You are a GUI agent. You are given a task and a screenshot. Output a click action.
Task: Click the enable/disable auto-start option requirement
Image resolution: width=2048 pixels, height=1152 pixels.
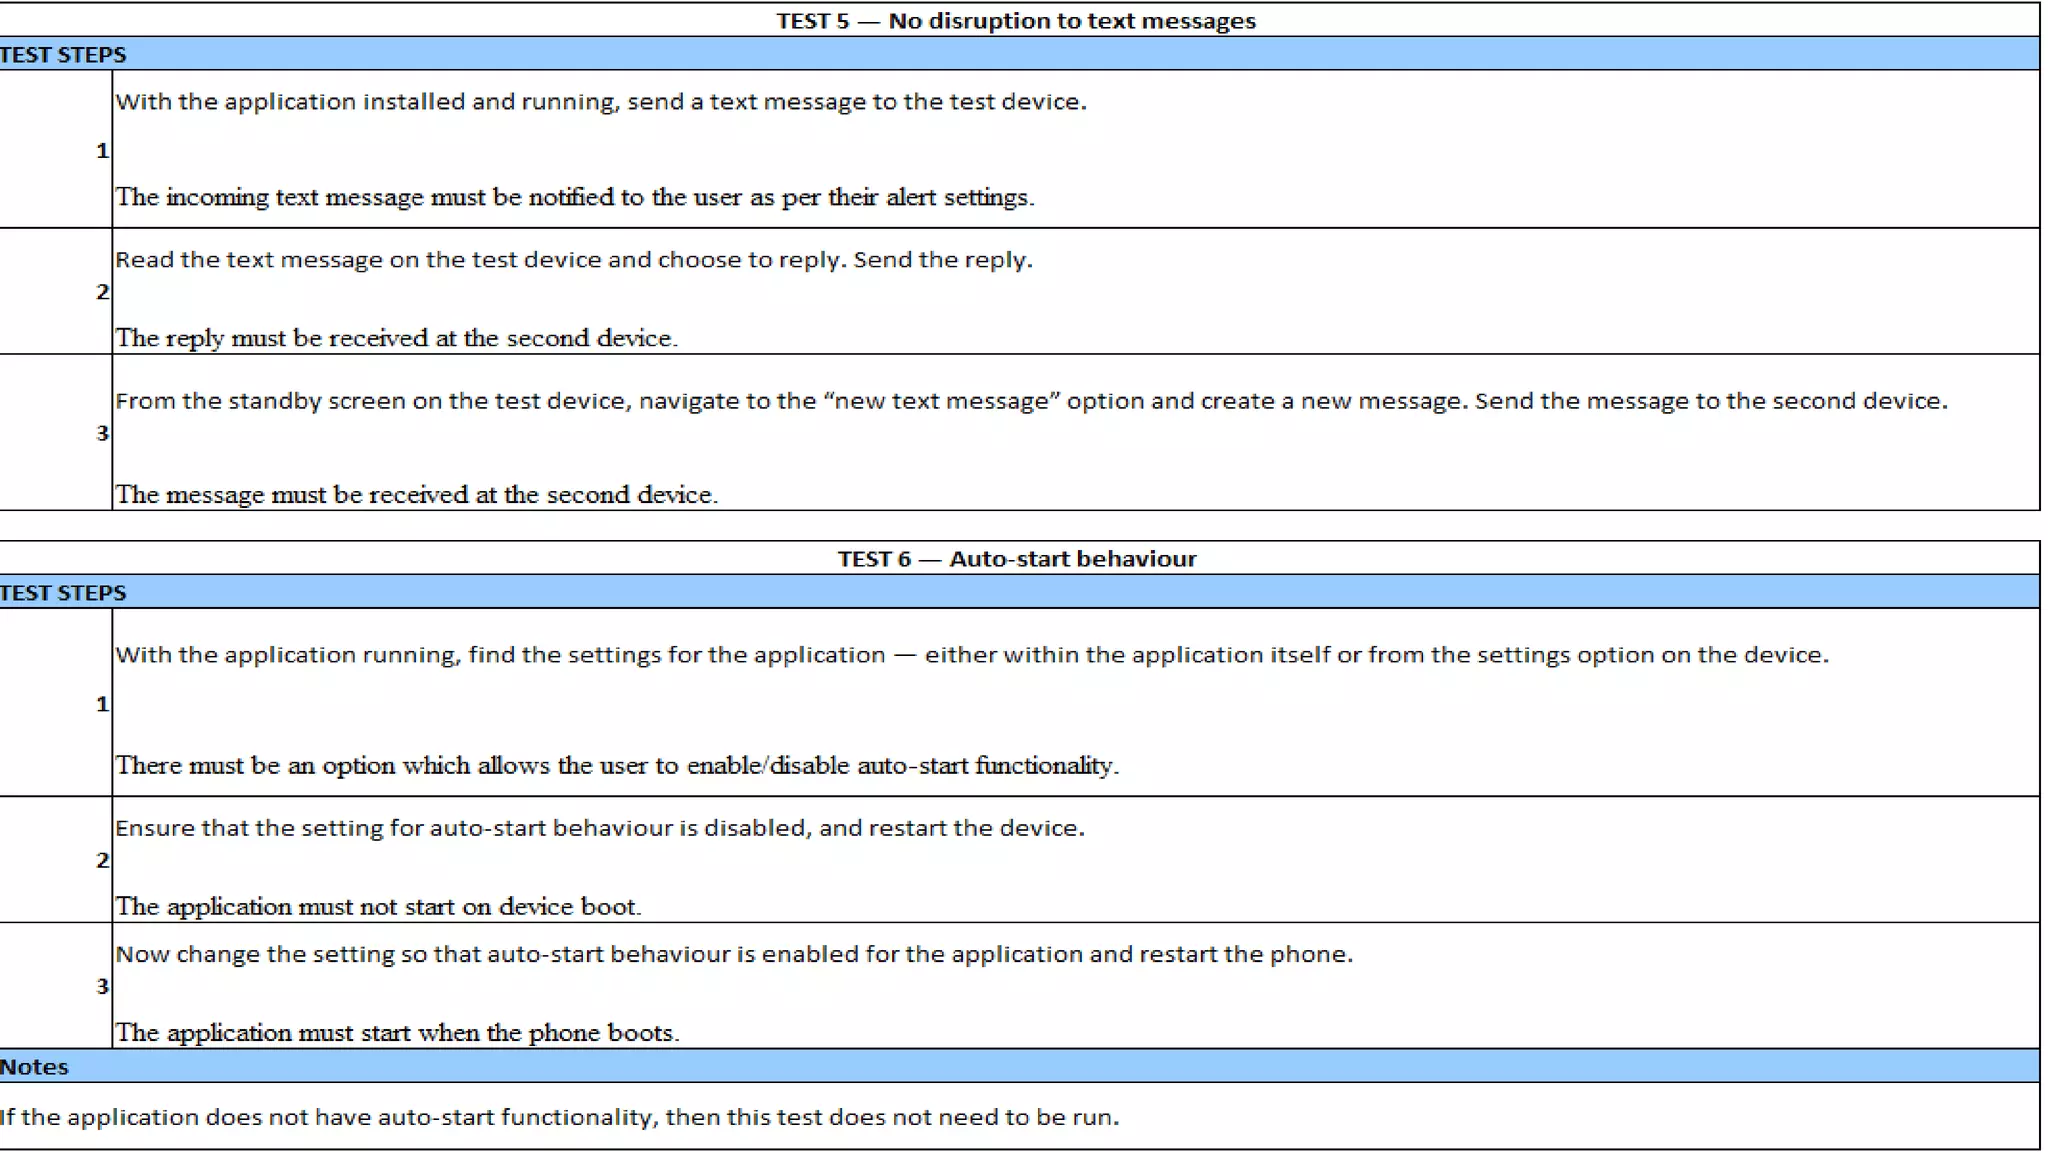(617, 766)
